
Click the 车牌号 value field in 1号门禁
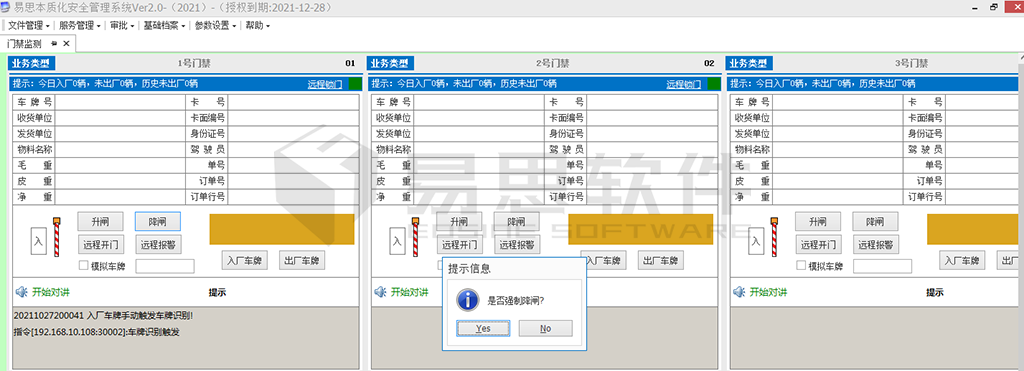120,103
